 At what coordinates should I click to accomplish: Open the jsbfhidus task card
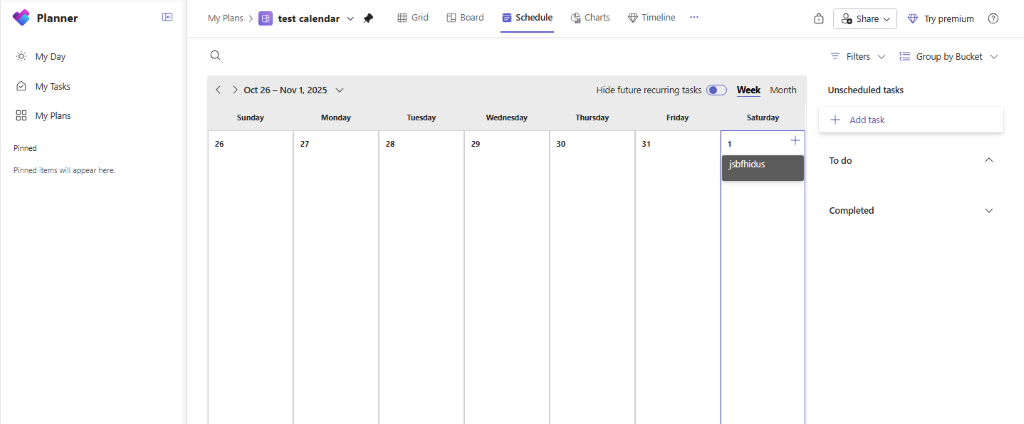[x=763, y=168]
